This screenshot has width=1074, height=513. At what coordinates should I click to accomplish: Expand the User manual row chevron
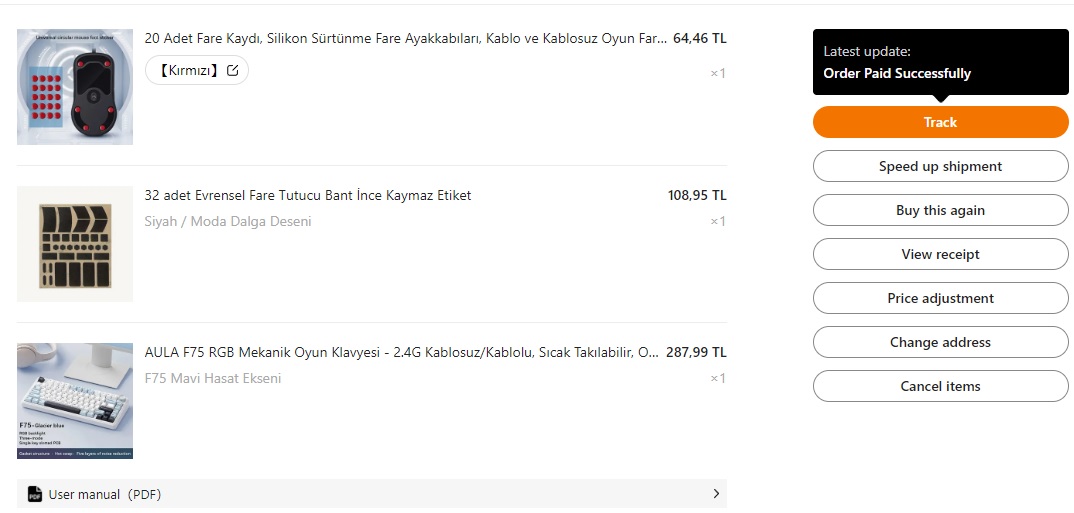716,494
